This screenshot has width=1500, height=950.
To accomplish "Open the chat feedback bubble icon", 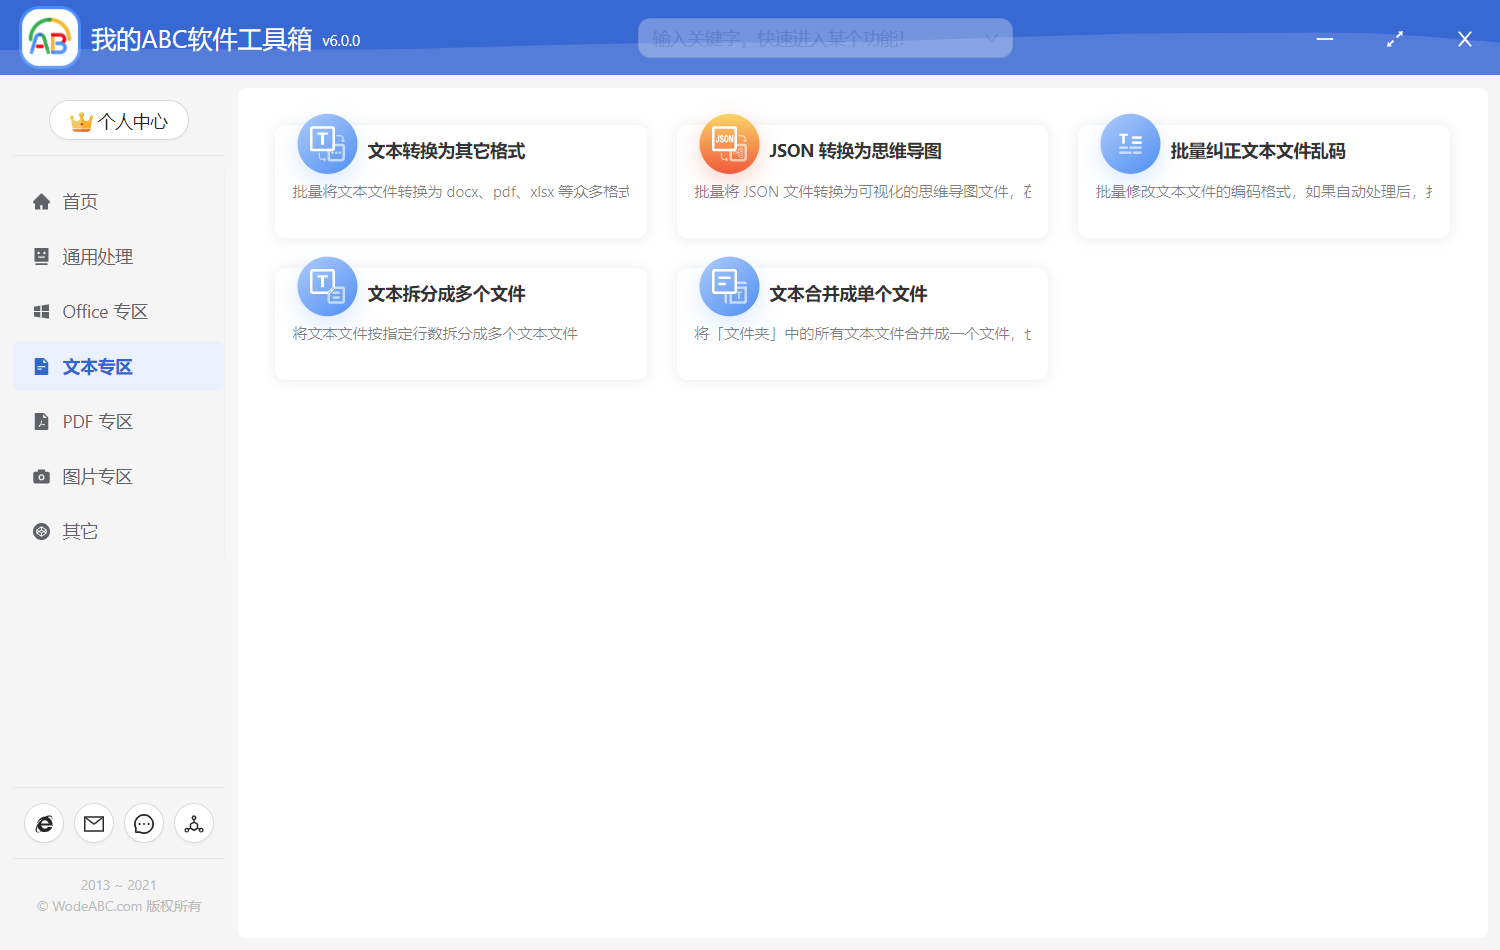I will [x=143, y=823].
